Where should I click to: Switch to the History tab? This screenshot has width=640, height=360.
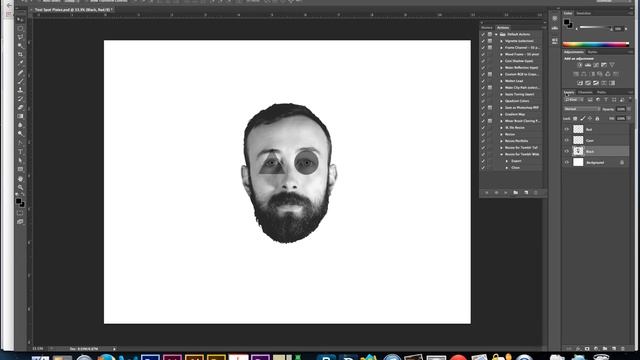487,28
